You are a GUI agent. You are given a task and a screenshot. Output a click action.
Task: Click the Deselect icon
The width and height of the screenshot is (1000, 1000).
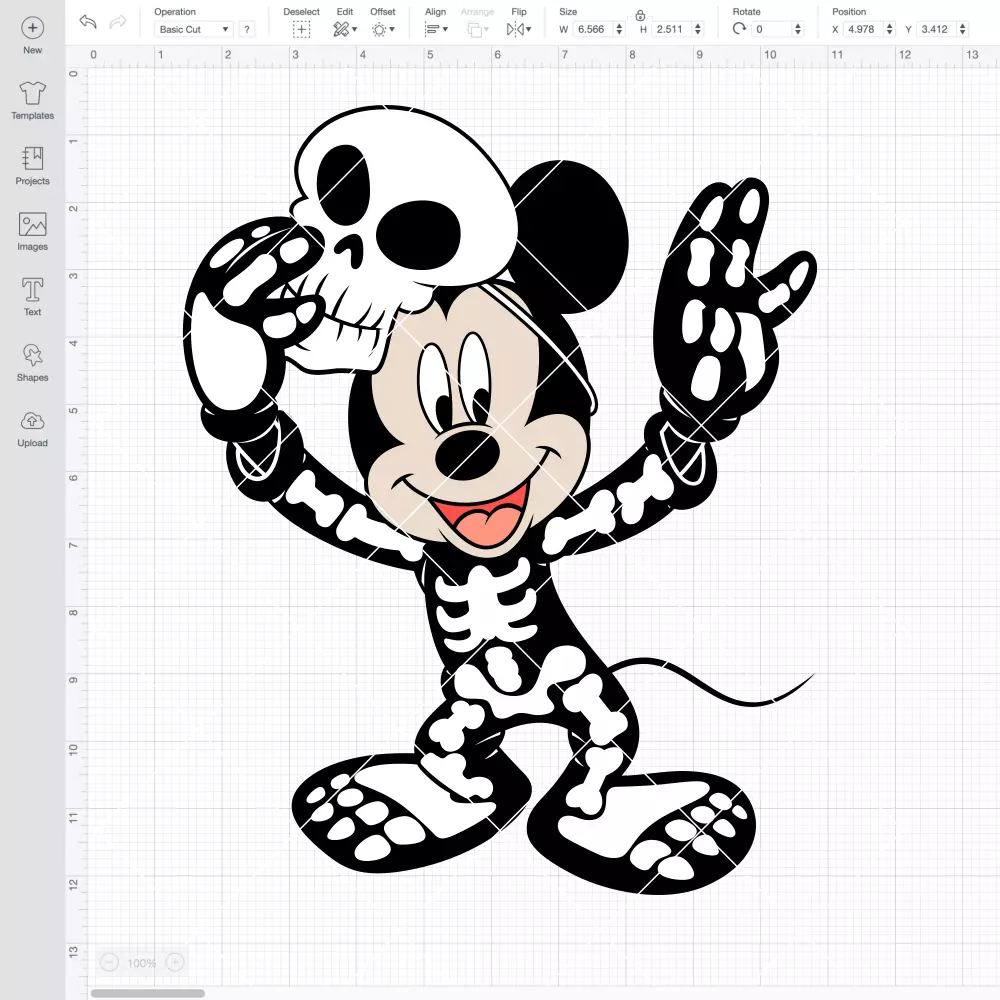302,29
